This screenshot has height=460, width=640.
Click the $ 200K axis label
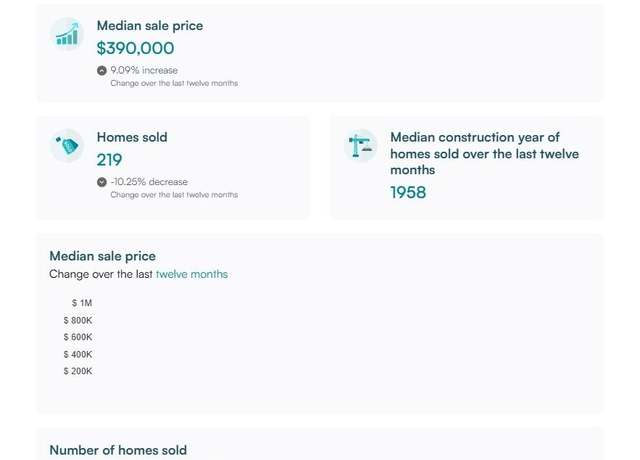(x=78, y=371)
